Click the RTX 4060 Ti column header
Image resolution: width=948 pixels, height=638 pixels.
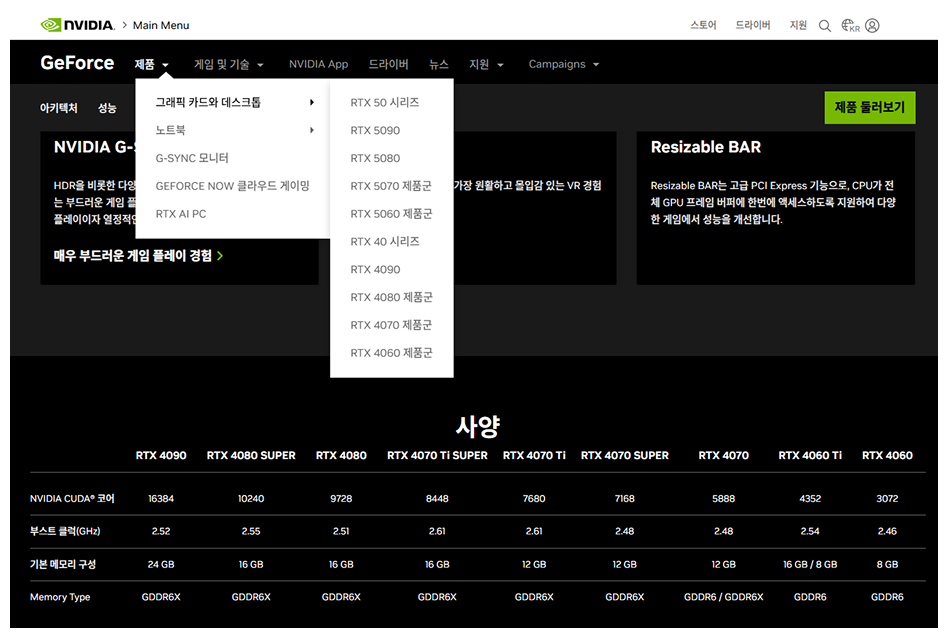pos(810,455)
